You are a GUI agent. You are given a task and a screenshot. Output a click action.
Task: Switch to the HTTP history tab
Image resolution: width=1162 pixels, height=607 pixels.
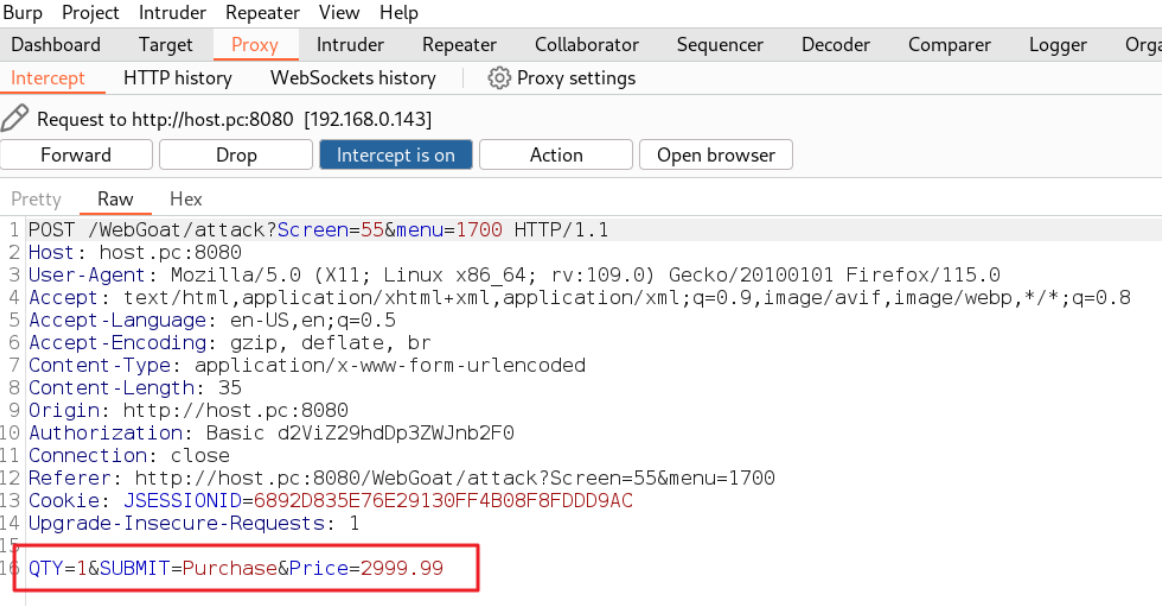(177, 78)
